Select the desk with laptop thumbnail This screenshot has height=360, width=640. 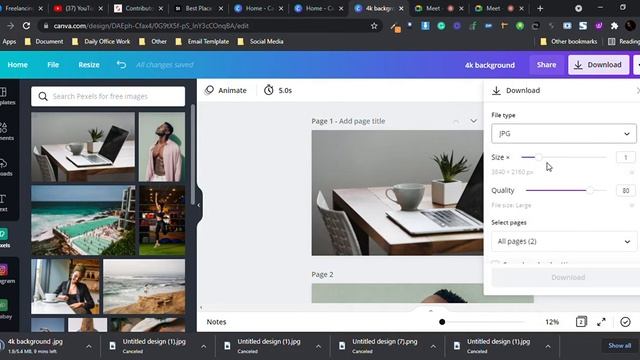[83, 147]
